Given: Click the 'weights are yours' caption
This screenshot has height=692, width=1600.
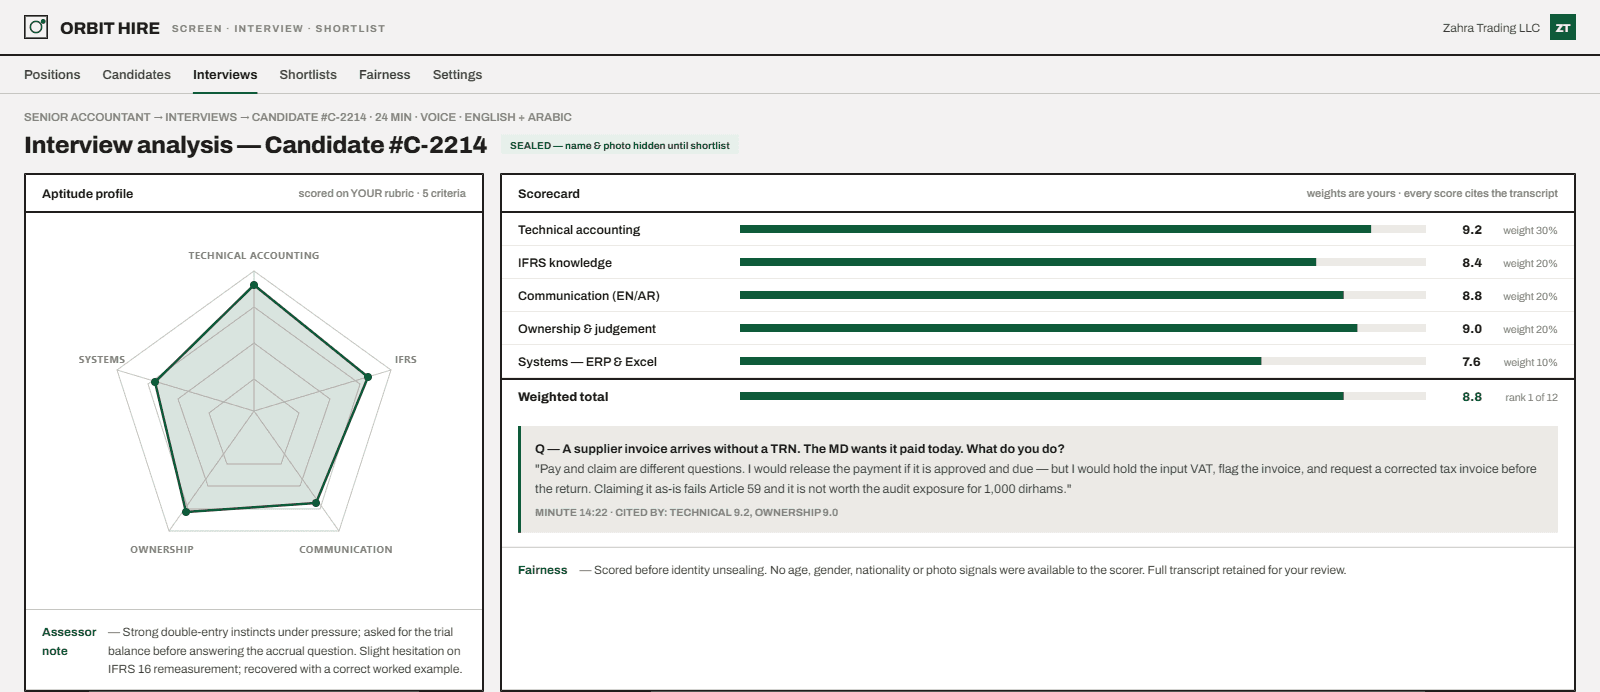Looking at the screenshot, I should tap(1432, 193).
